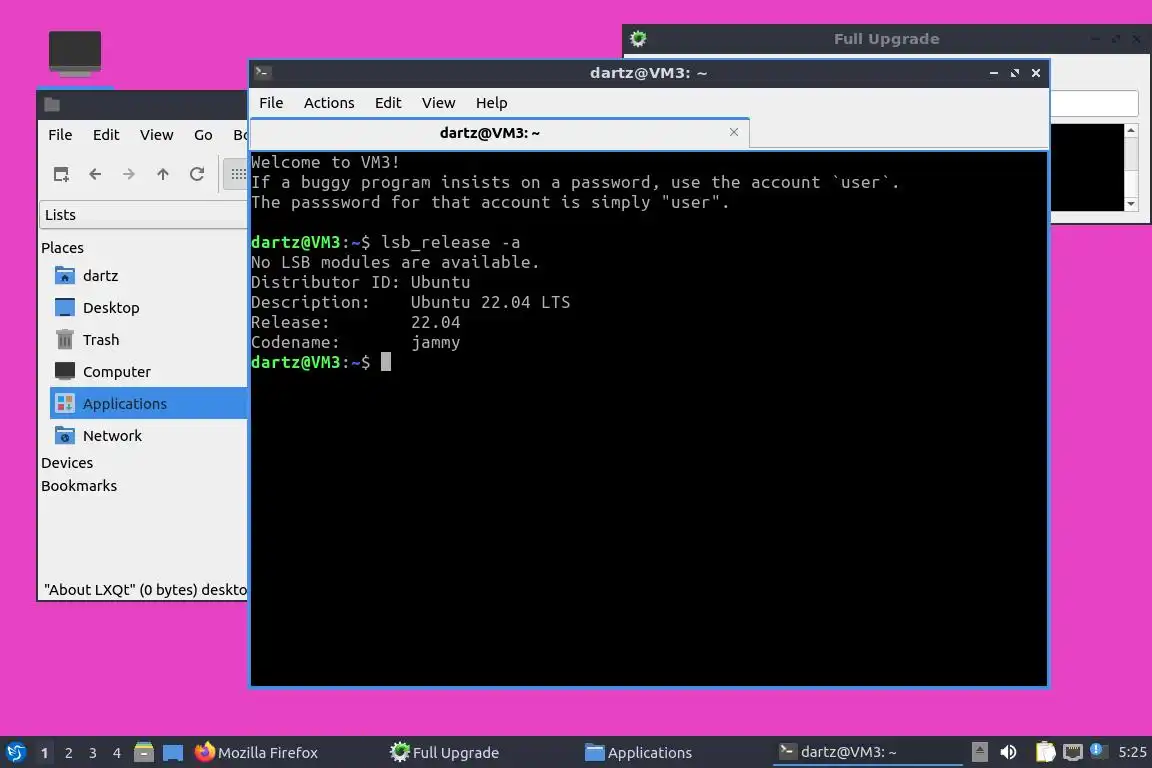Click the gear icon in Full Upgrade title bar
This screenshot has height=768, width=1152.
638,39
